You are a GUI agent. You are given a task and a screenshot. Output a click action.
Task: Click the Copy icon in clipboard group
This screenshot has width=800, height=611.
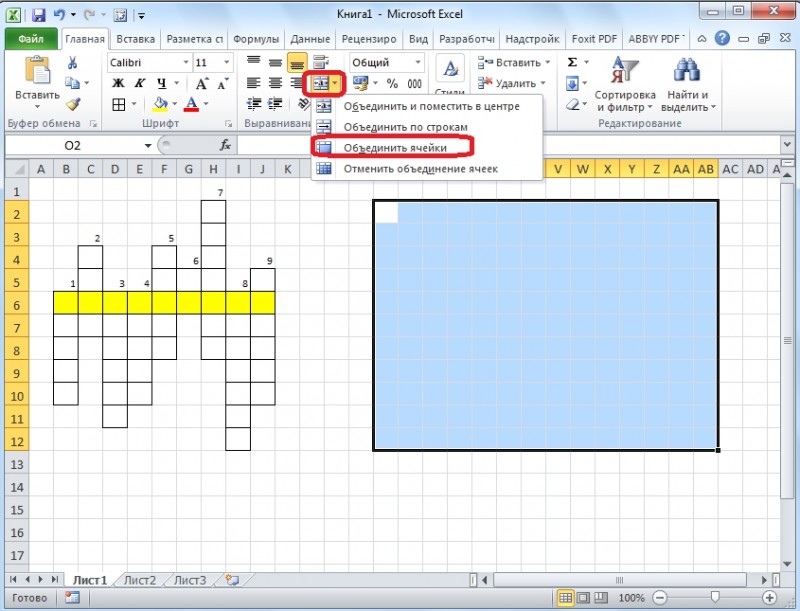72,83
